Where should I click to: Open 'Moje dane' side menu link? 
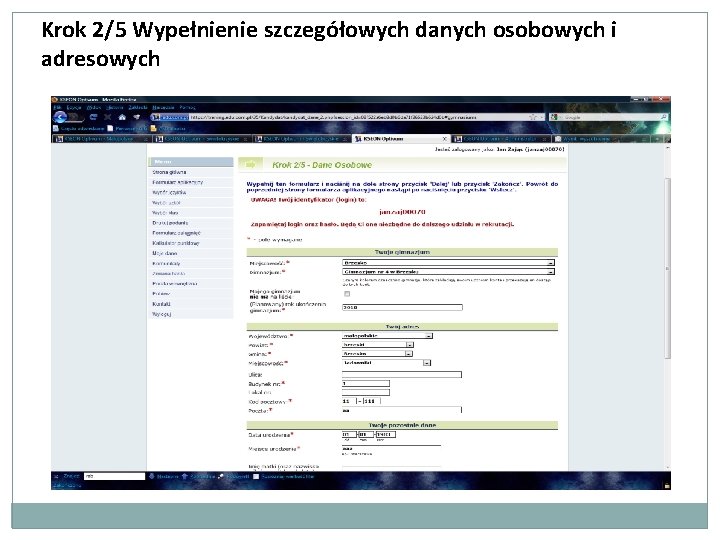(x=164, y=253)
